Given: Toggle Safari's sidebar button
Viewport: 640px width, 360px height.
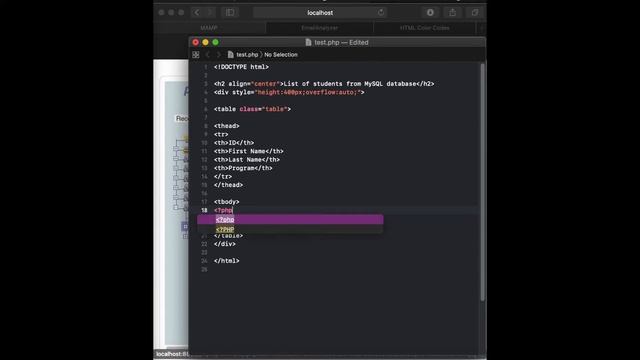Looking at the screenshot, I should [x=230, y=13].
